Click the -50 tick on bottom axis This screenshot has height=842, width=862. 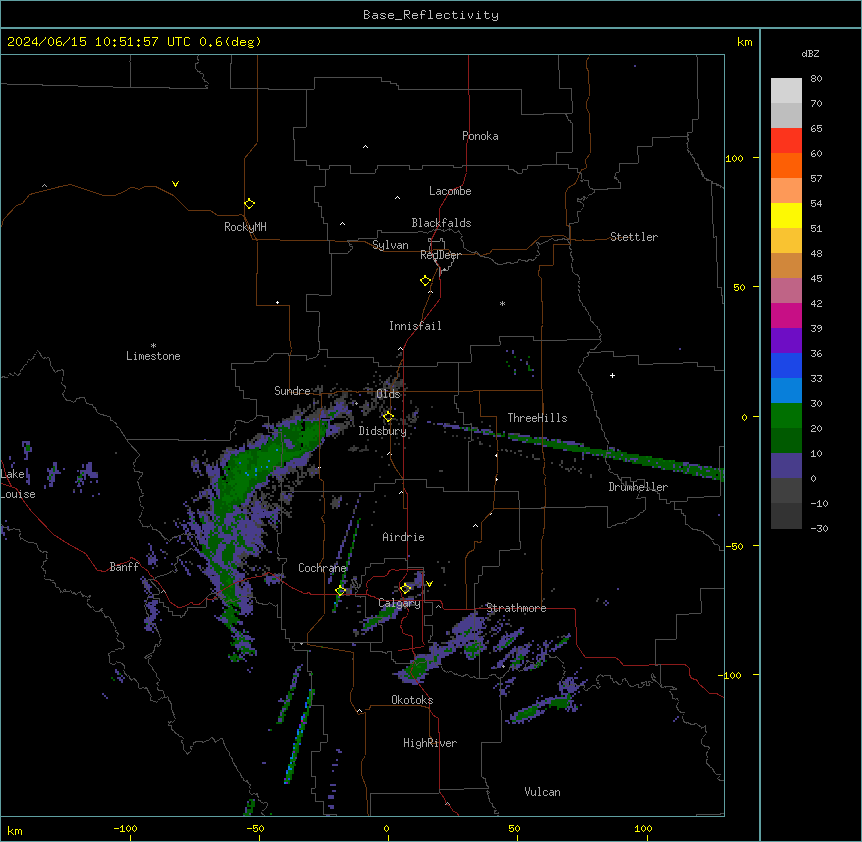point(255,828)
